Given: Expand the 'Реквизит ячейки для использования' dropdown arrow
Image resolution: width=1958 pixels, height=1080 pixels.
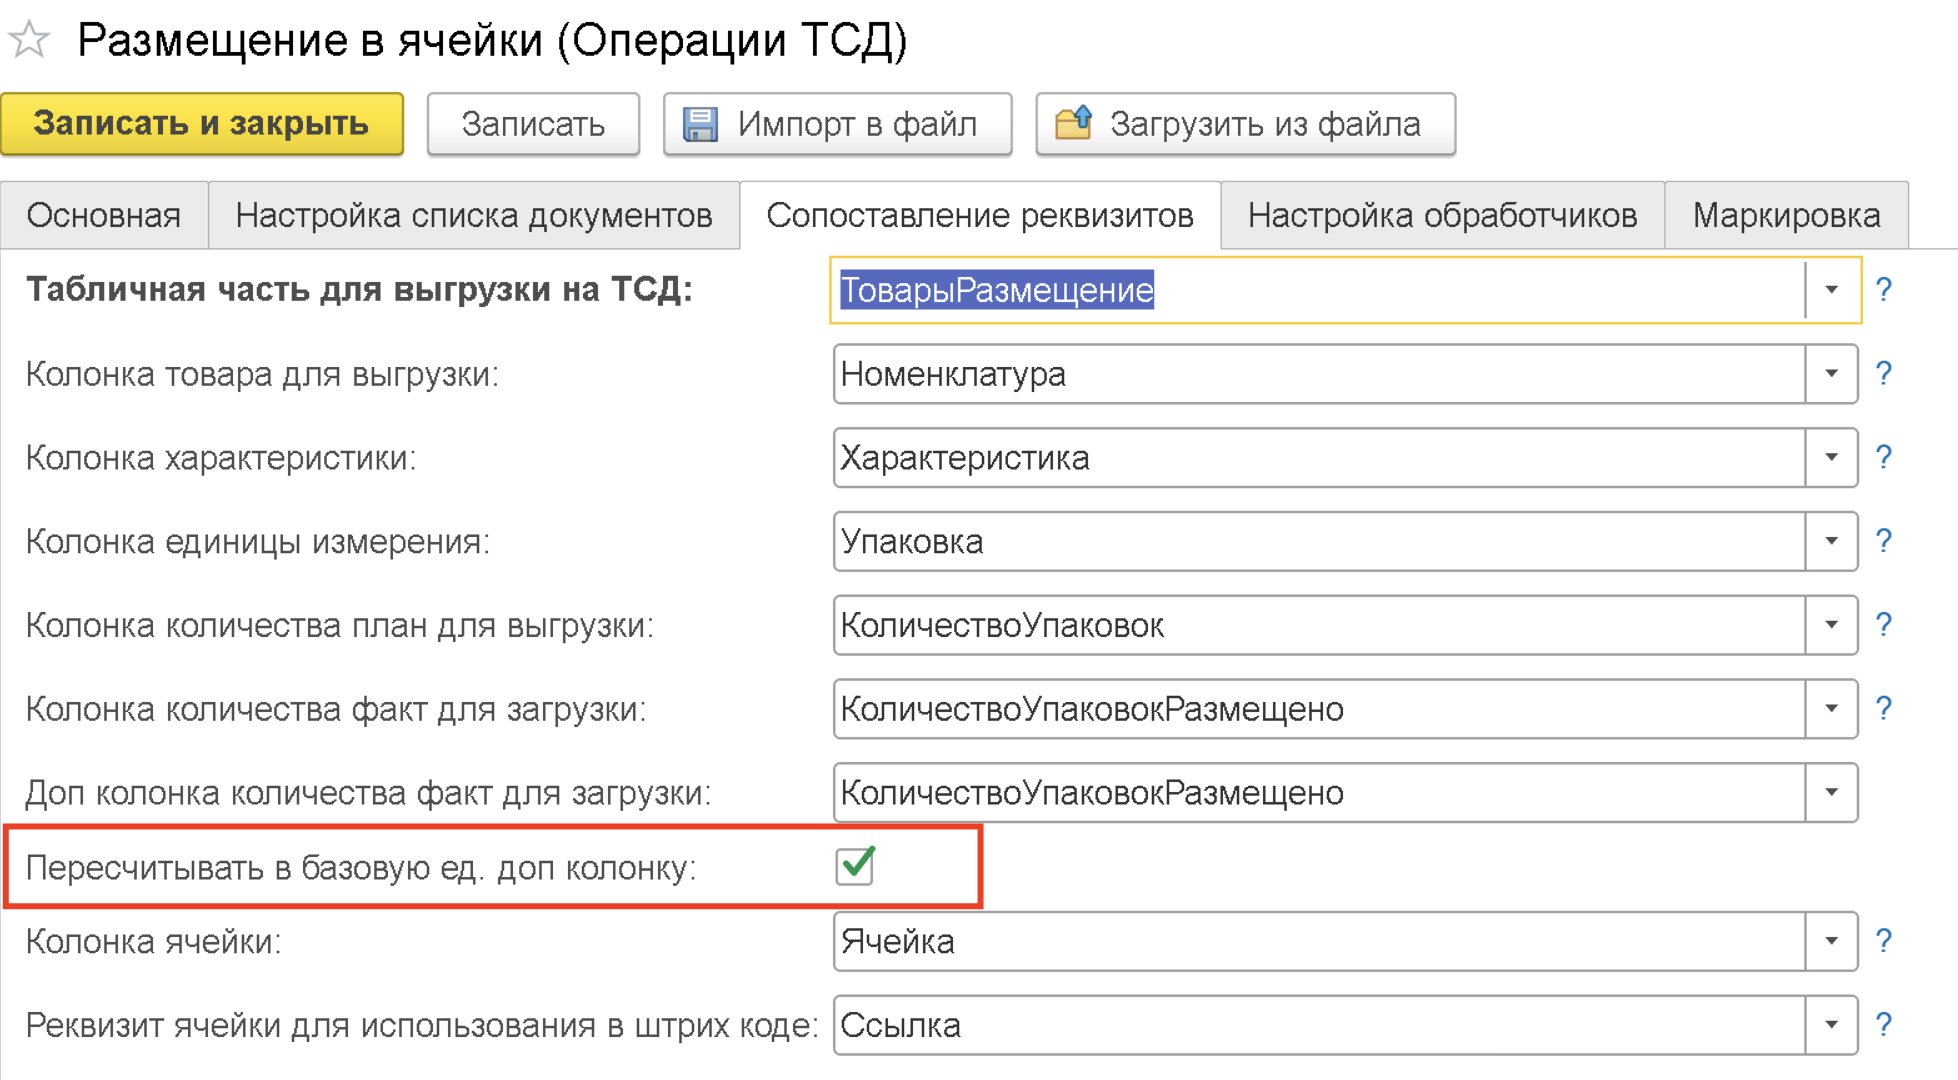Looking at the screenshot, I should click(x=1832, y=1025).
